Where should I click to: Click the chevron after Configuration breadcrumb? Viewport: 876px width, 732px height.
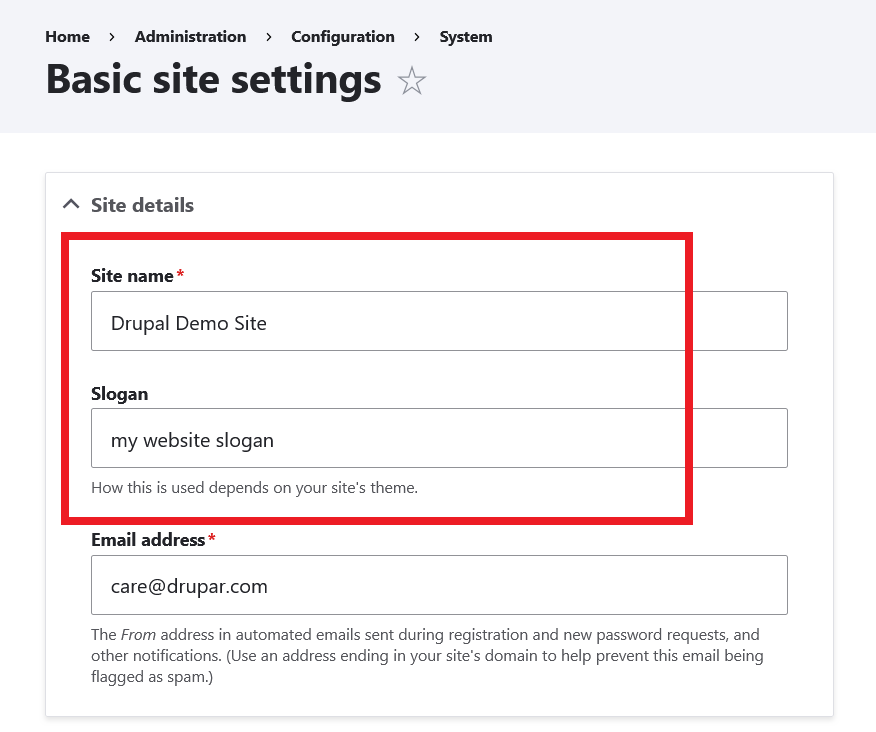(416, 36)
